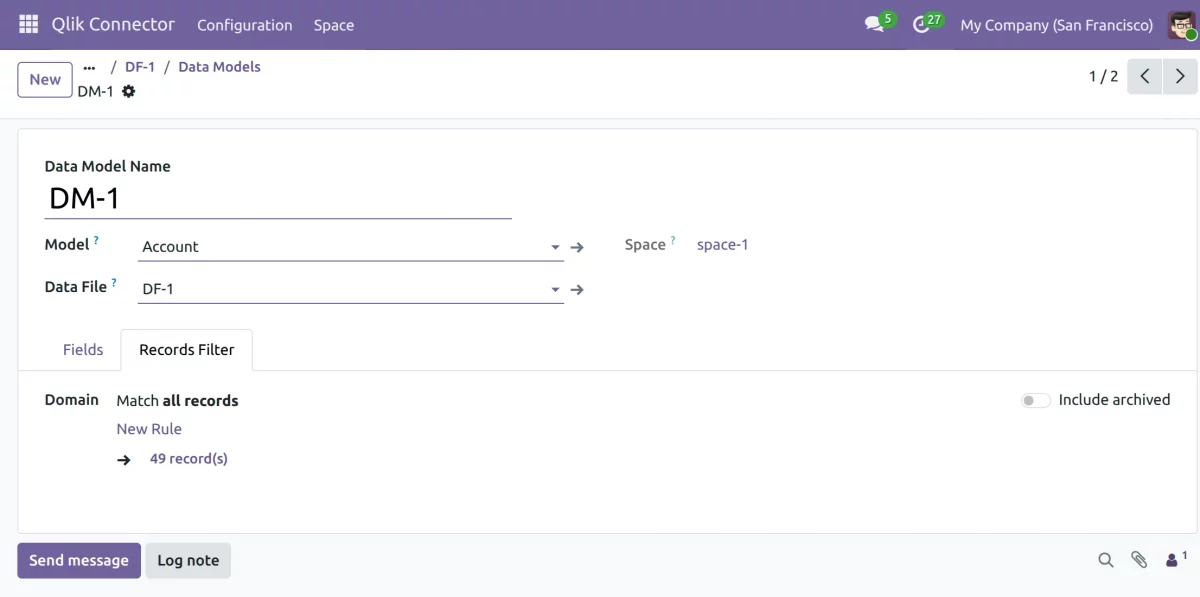Image resolution: width=1200 pixels, height=597 pixels.
Task: Toggle the Include archived switch
Action: point(1035,400)
